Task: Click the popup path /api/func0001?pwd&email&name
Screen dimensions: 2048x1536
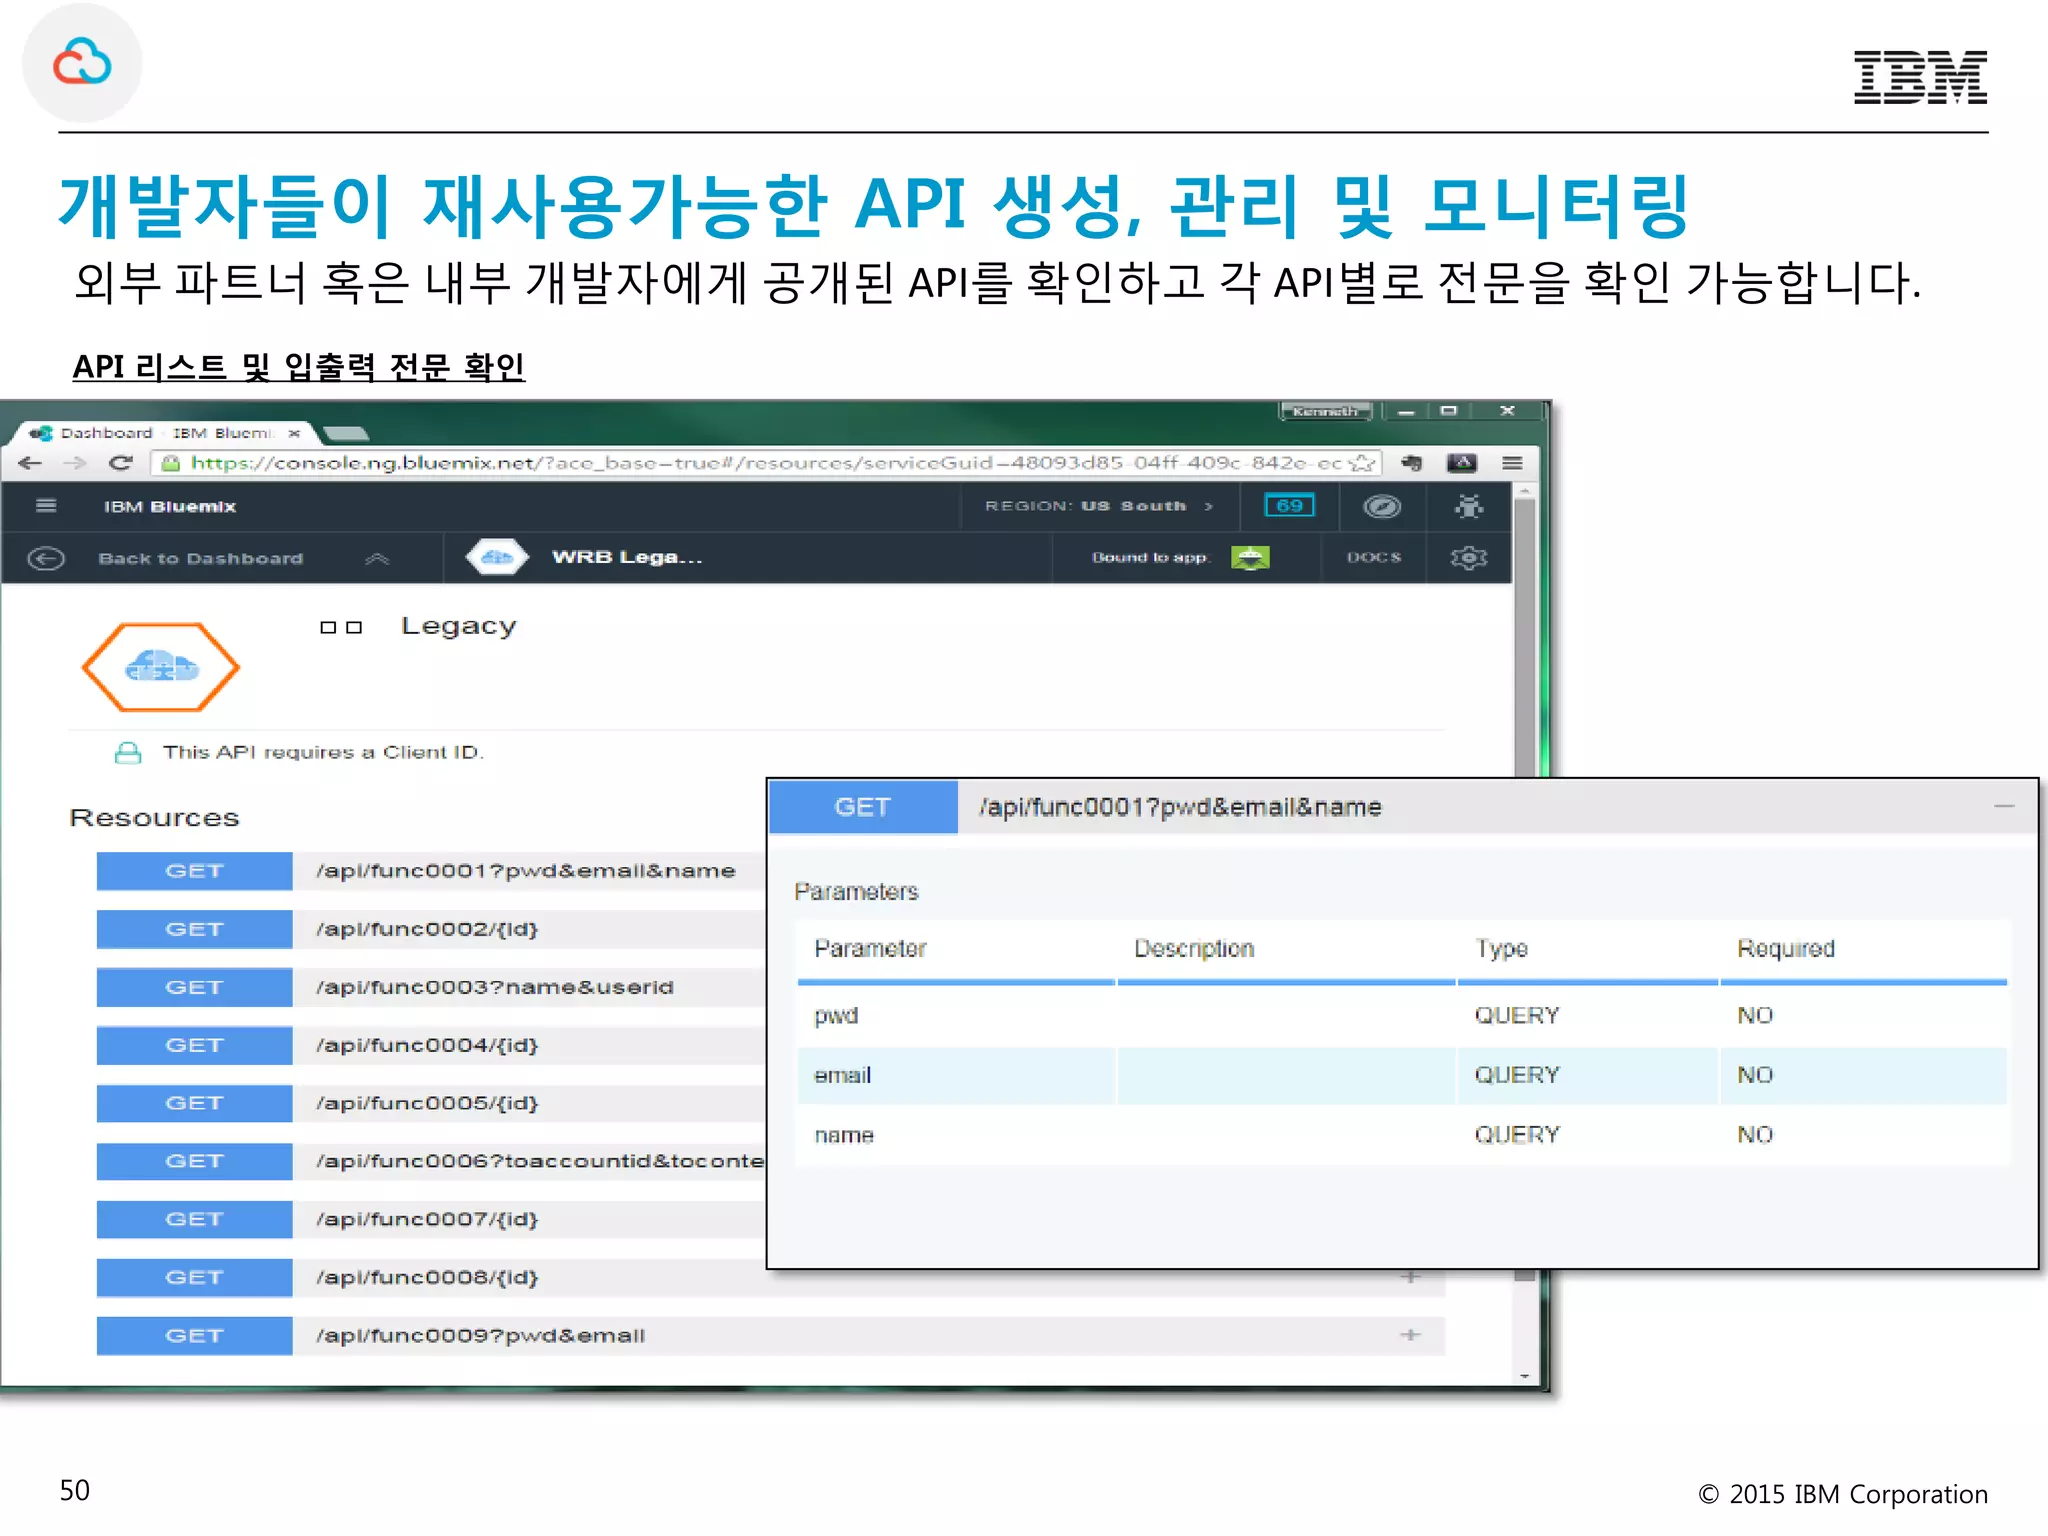Action: 1181,807
